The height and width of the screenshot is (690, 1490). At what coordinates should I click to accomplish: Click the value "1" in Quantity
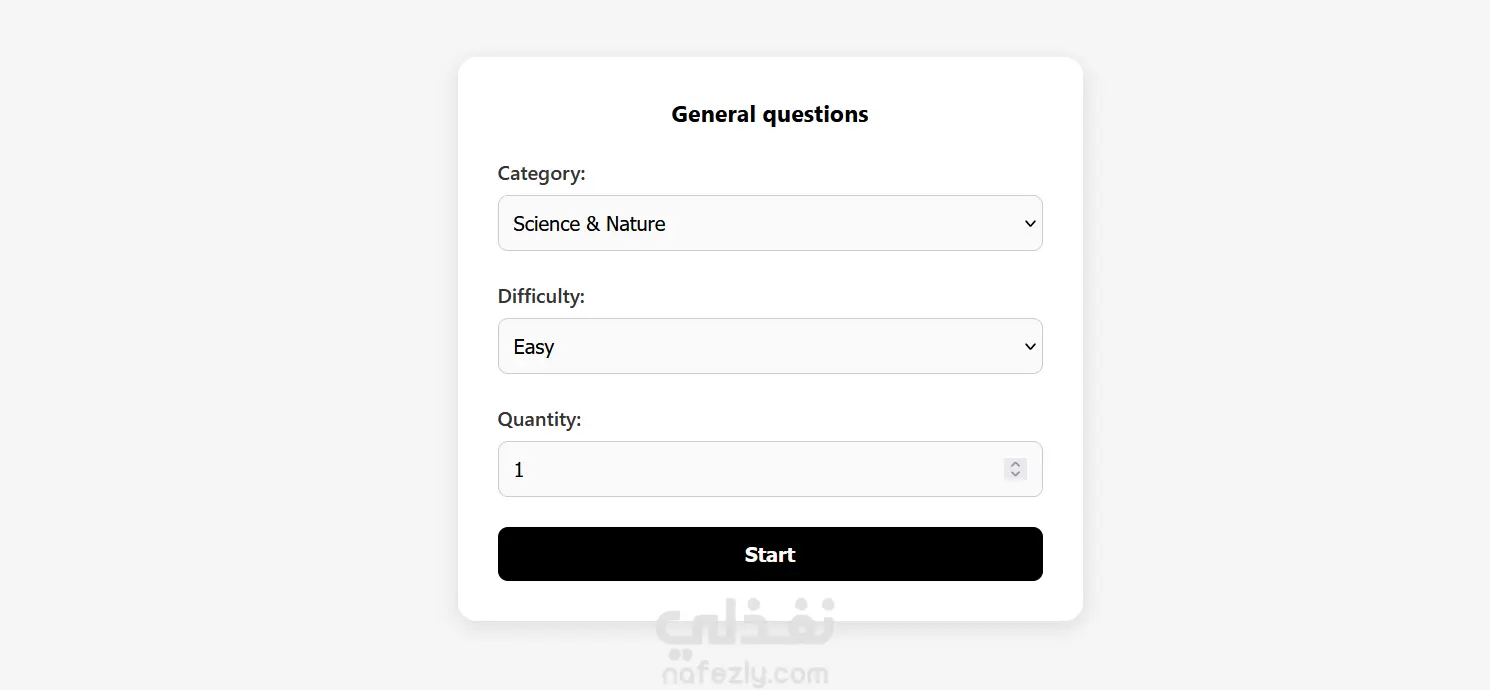tap(519, 470)
